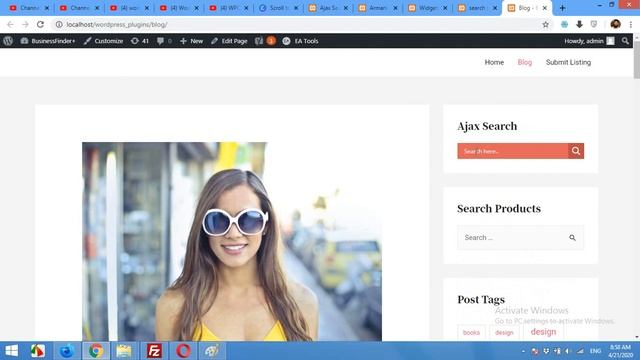The width and height of the screenshot is (640, 360).
Task: Switch to the 'Widget' tab
Action: pyautogui.click(x=428, y=8)
